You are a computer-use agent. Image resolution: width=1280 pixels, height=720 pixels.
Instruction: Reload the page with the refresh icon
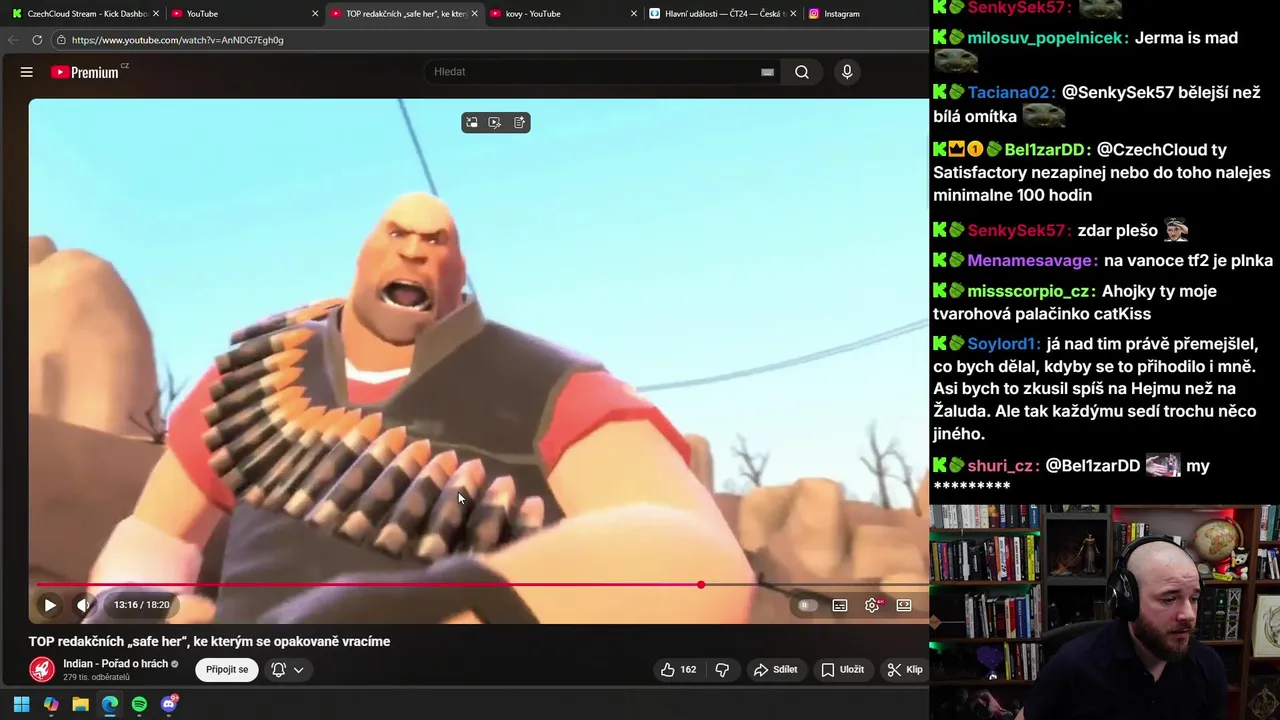tap(37, 40)
